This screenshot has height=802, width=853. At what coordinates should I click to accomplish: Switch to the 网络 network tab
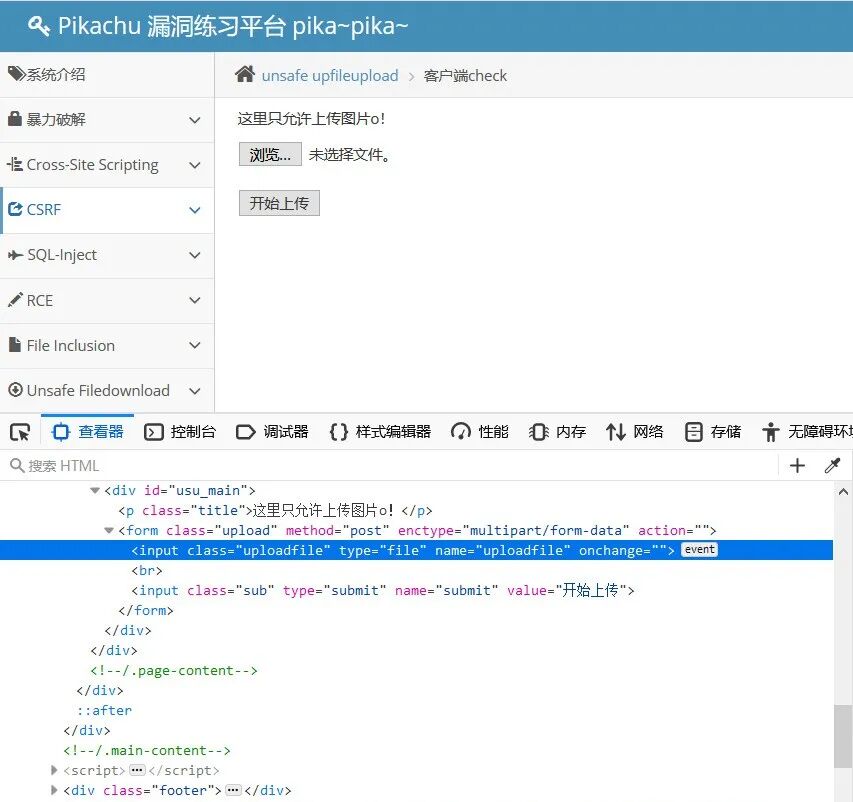click(x=635, y=432)
